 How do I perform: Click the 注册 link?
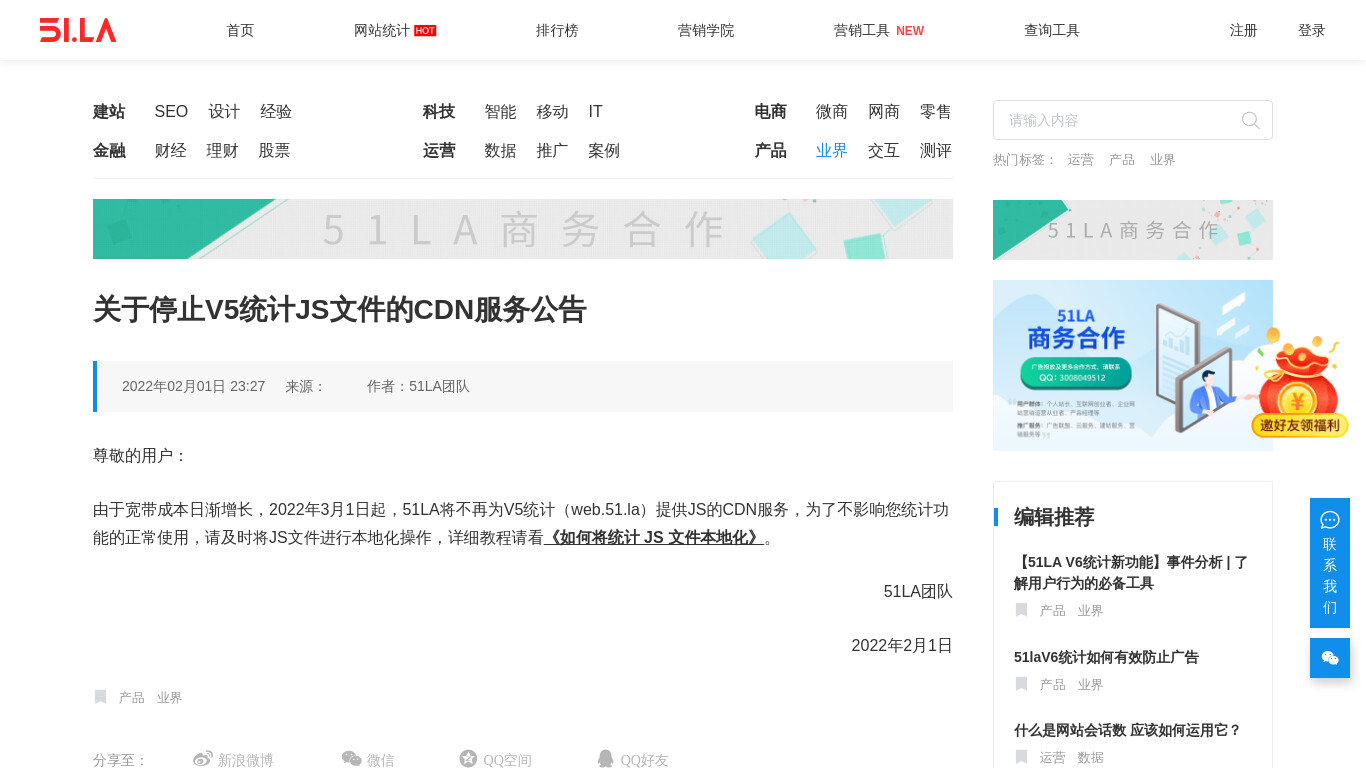(x=1244, y=30)
